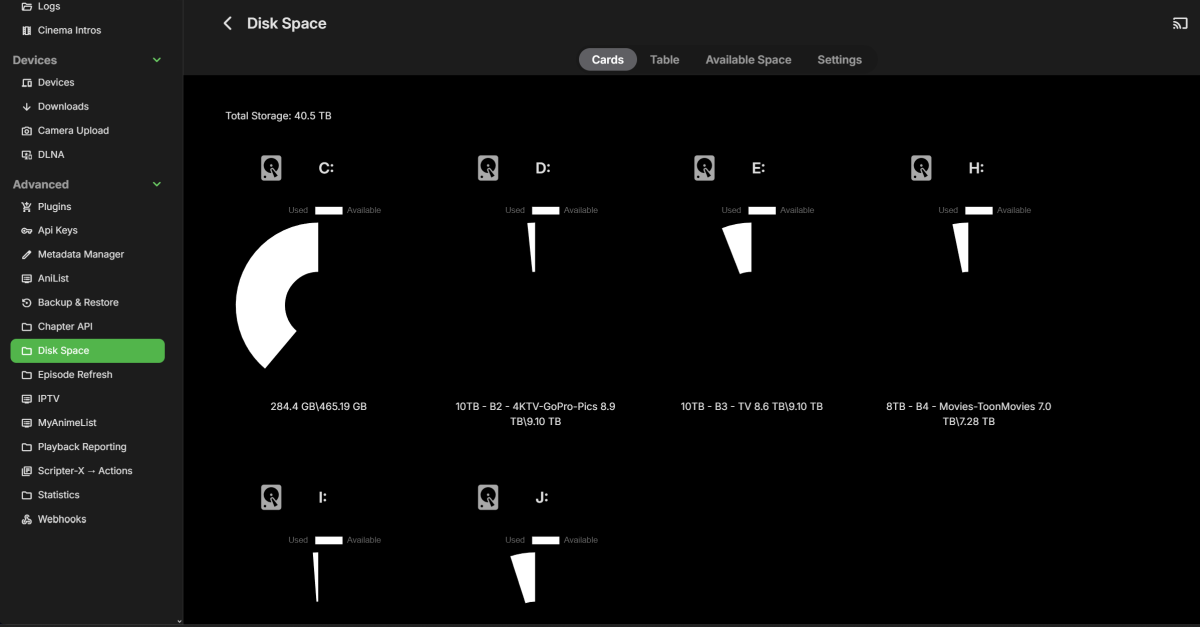Click the 'Total Storage: 40.5 TB' text
The image size is (1200, 627).
(x=278, y=116)
